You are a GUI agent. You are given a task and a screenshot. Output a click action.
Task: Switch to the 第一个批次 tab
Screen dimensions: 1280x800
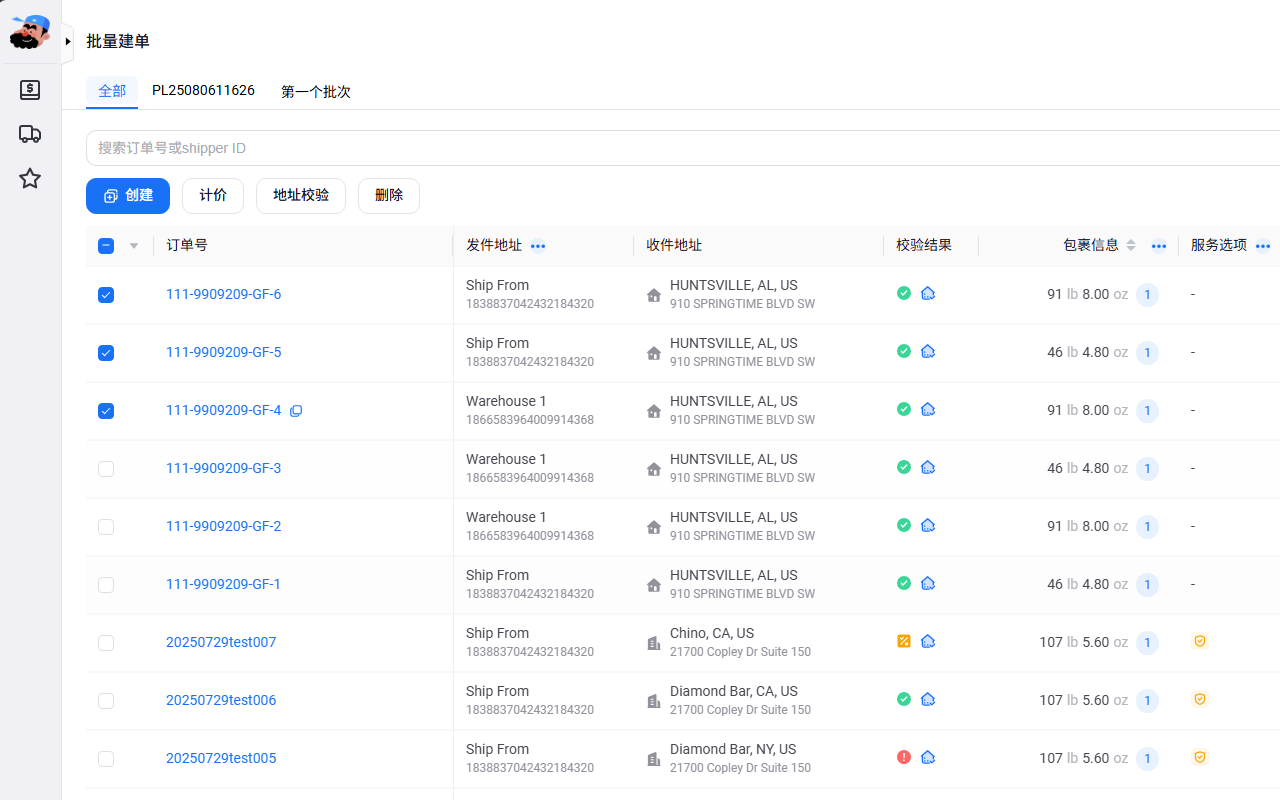point(316,91)
